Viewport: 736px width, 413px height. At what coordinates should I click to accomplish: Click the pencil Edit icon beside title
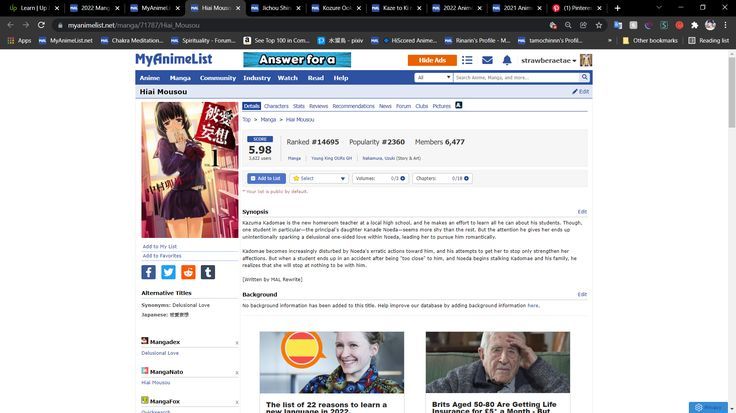(580, 92)
